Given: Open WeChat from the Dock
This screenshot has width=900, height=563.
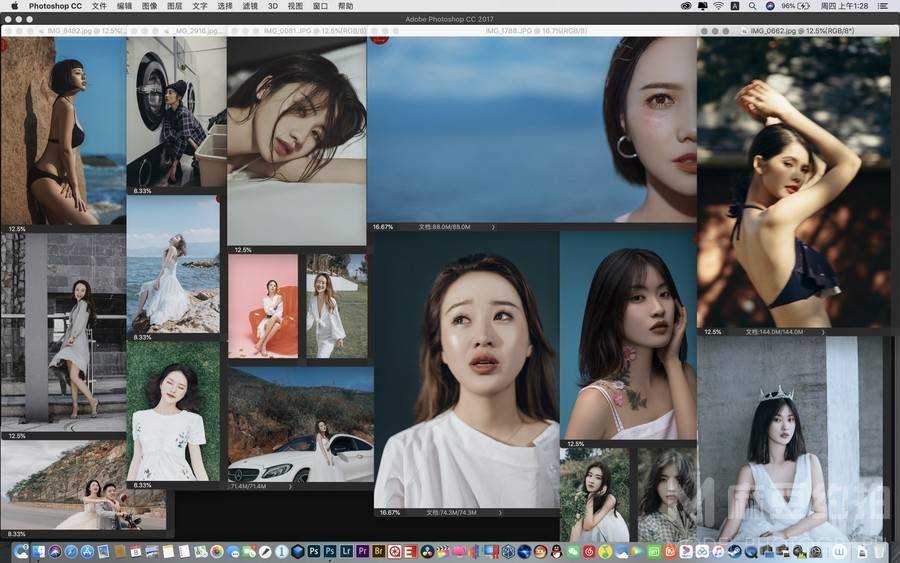Looking at the screenshot, I should click(573, 552).
